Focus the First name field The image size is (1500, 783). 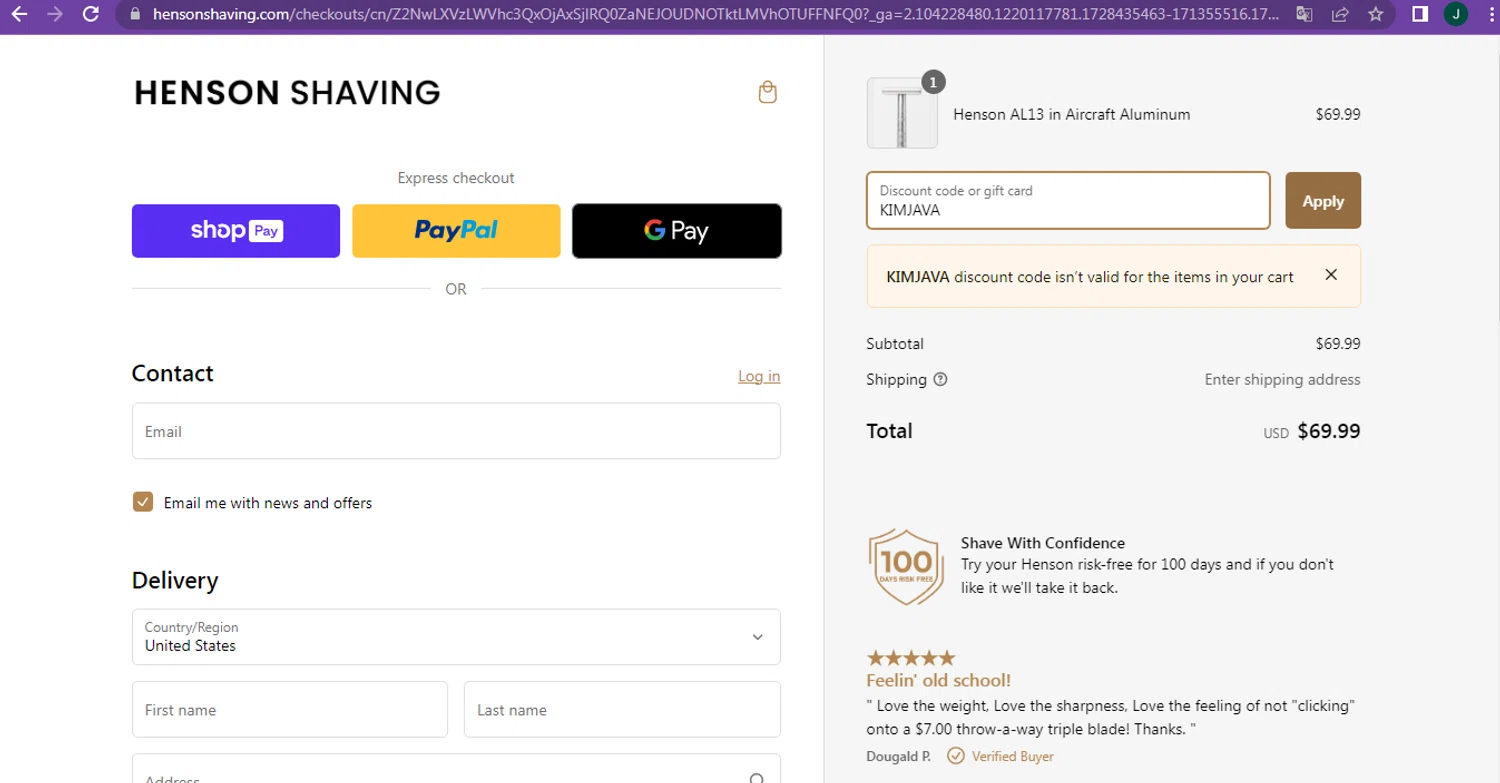290,710
